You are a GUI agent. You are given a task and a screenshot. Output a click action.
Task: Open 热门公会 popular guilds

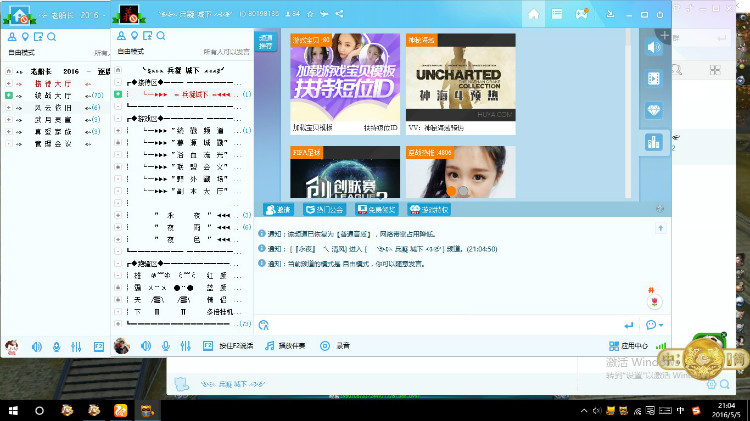[325, 210]
